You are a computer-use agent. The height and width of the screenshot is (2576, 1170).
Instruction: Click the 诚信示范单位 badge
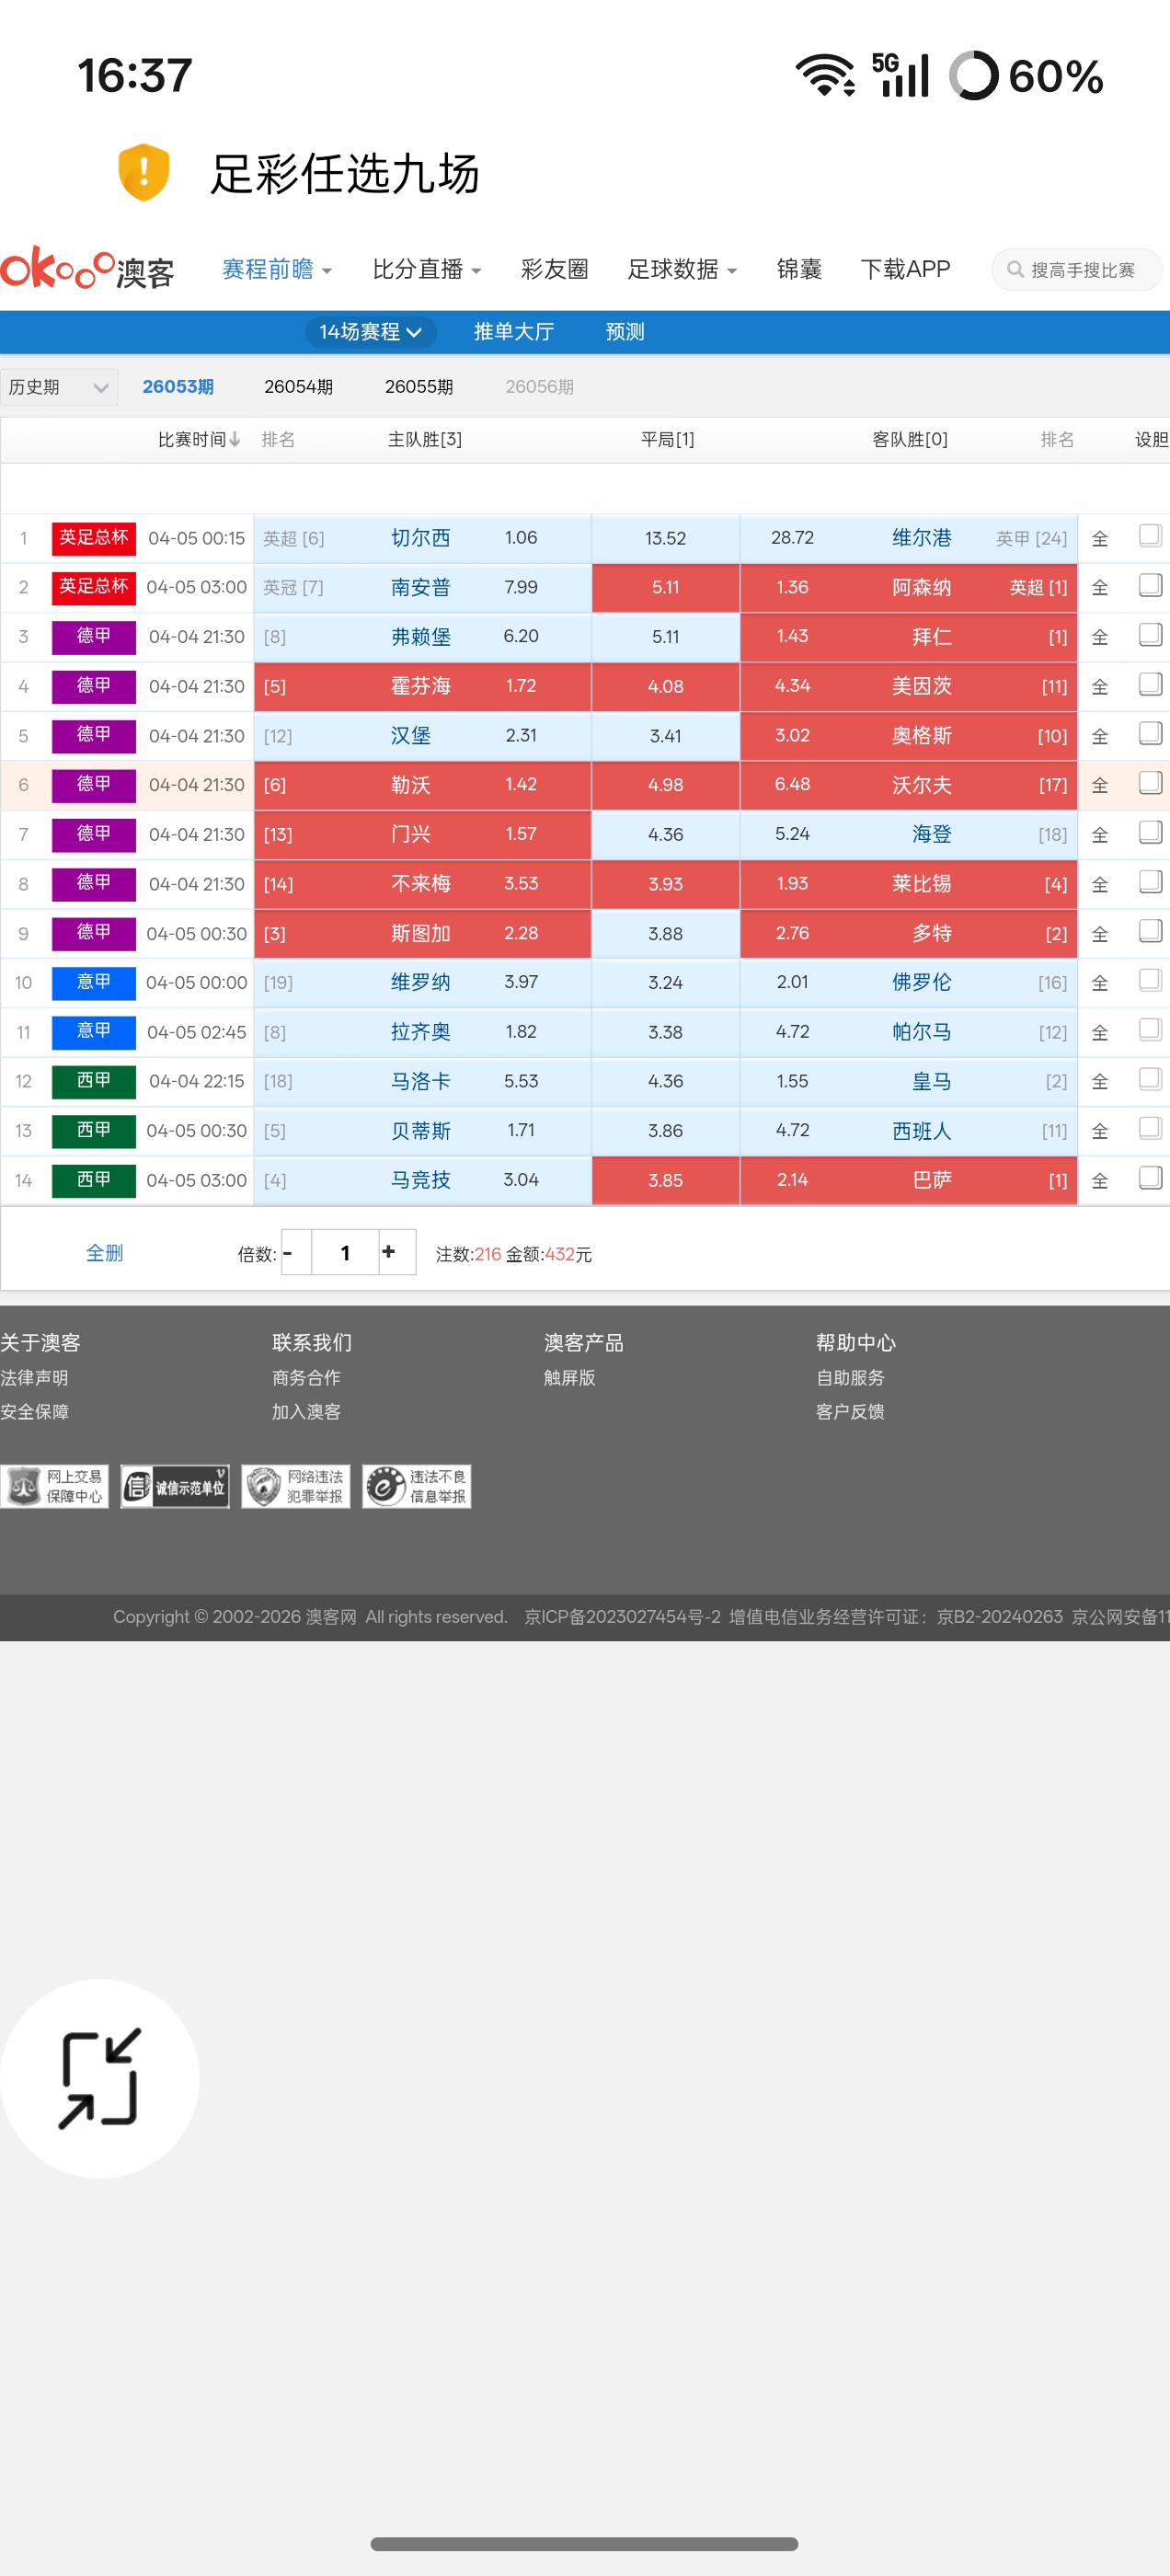point(175,1486)
